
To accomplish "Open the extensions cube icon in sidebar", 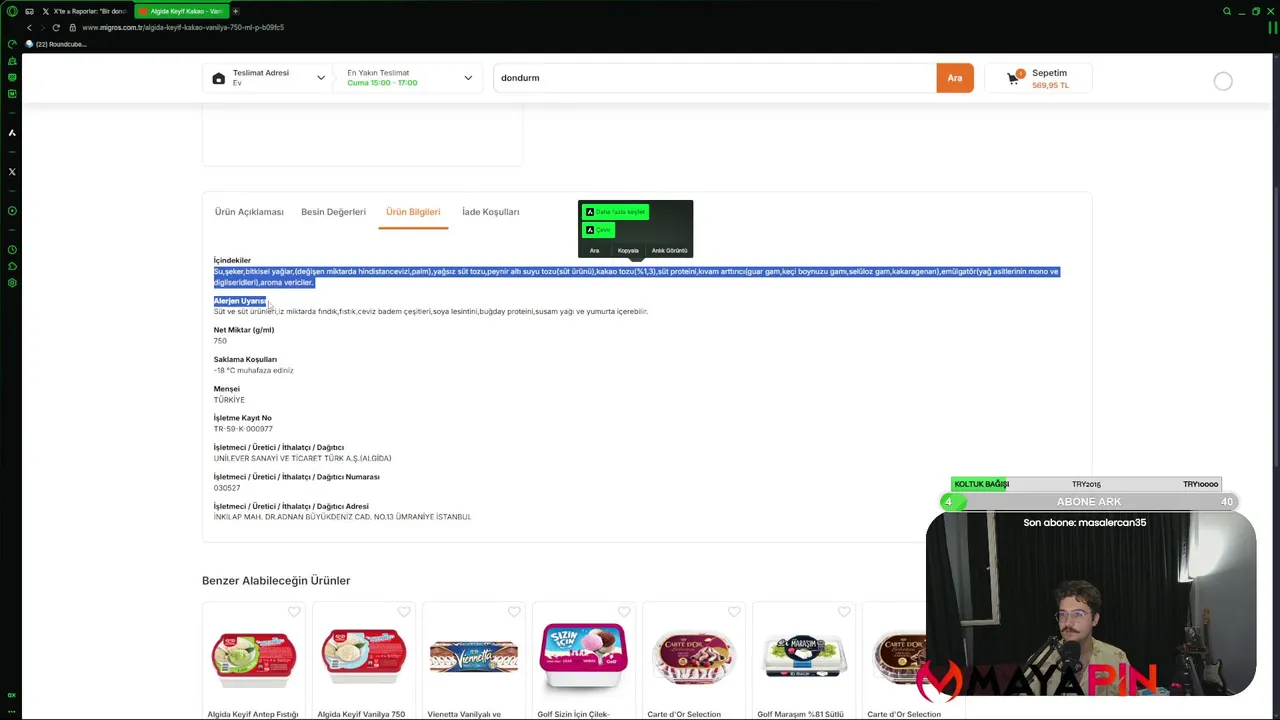I will 12,266.
